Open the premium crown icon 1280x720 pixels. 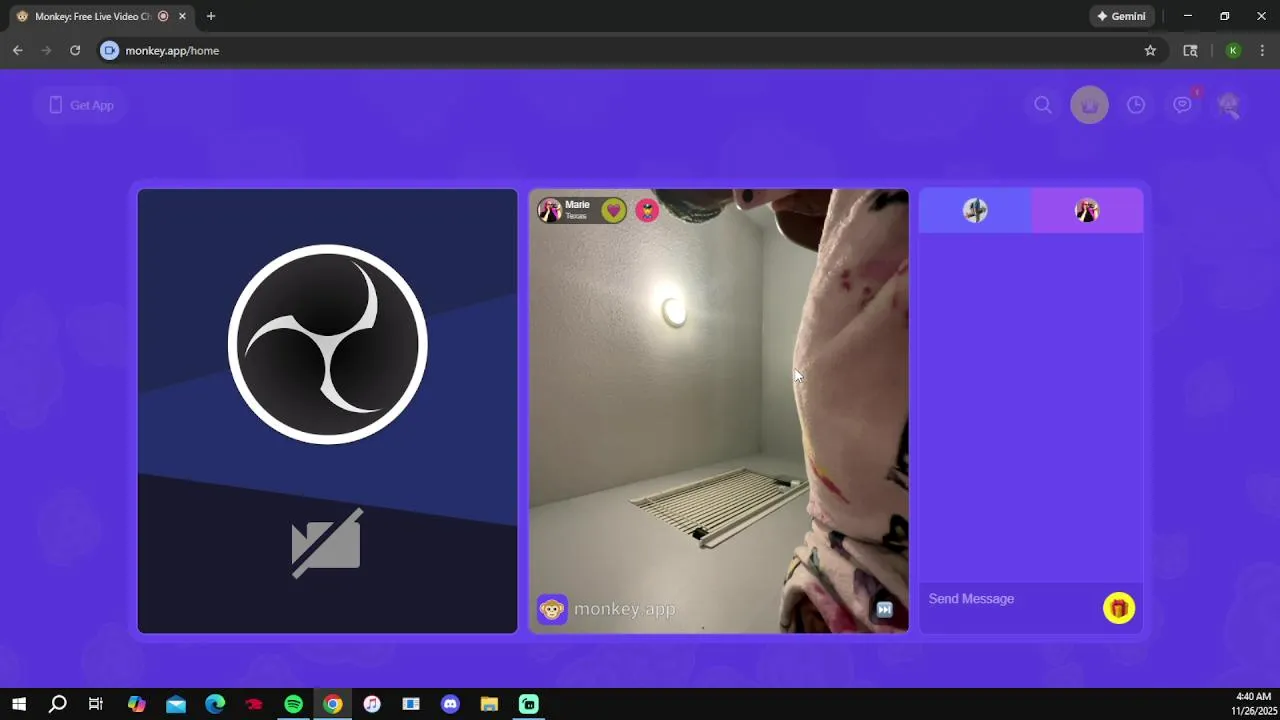[x=1089, y=105]
